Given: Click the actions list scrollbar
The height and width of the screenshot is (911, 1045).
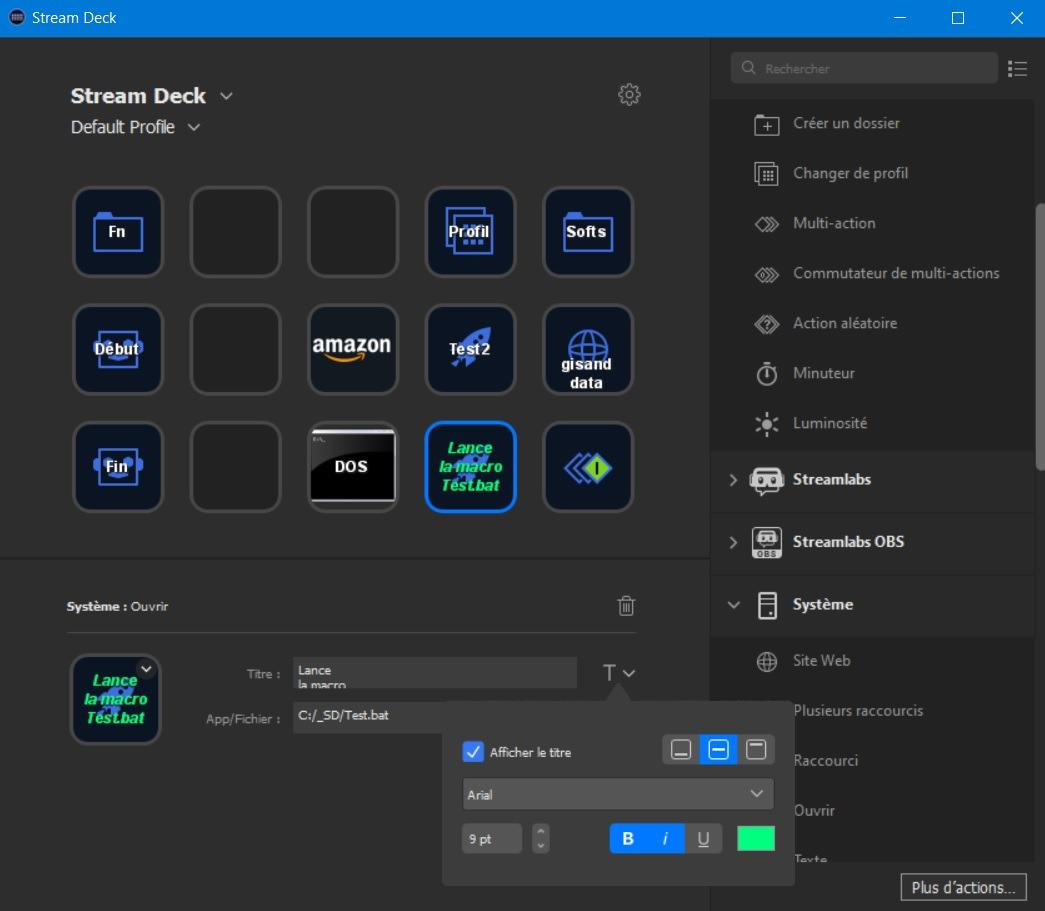Looking at the screenshot, I should (x=1040, y=337).
